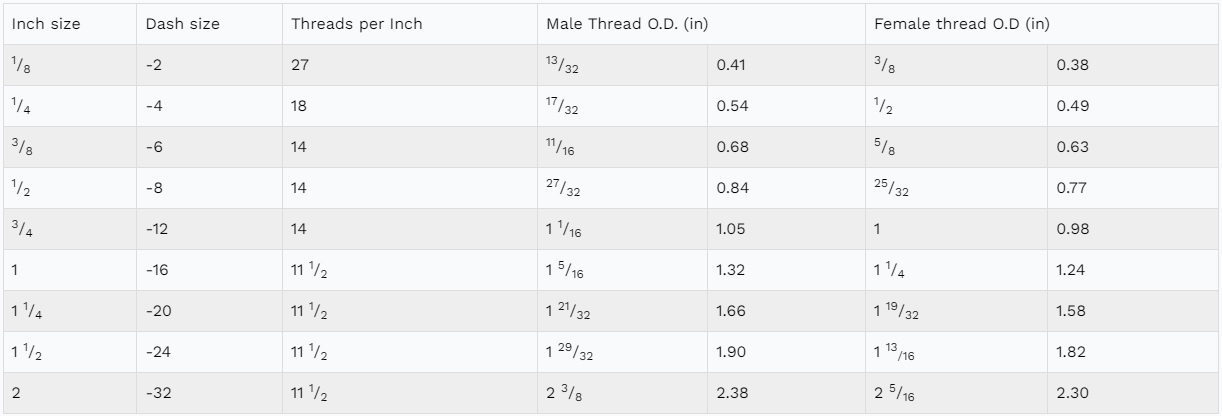Click the dash size -20 cell
This screenshot has width=1222, height=416.
click(x=159, y=311)
